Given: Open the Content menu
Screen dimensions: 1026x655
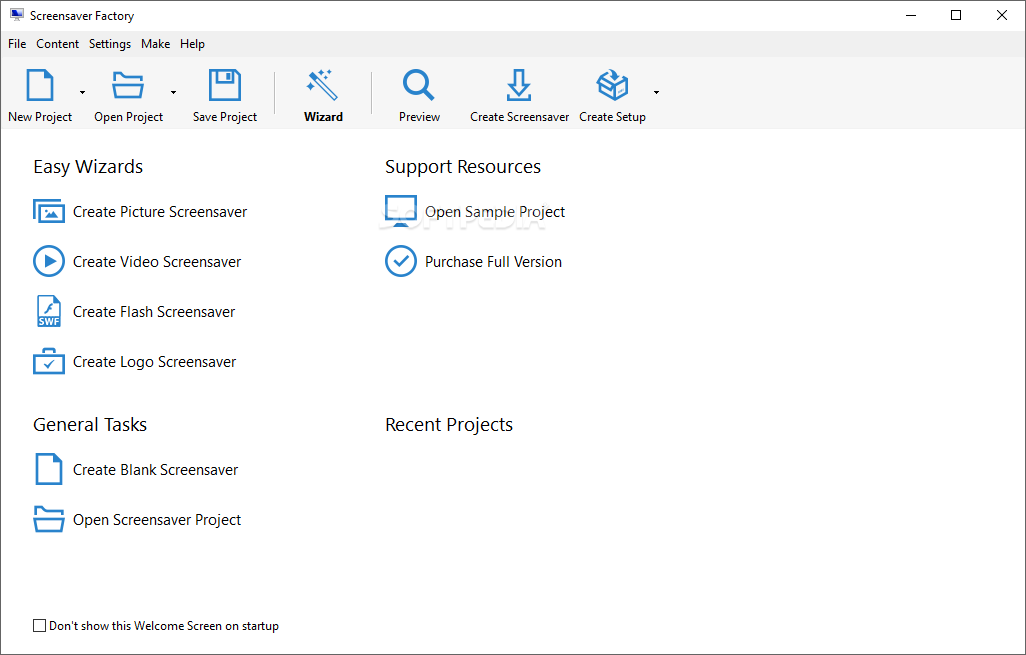Looking at the screenshot, I should coord(58,44).
